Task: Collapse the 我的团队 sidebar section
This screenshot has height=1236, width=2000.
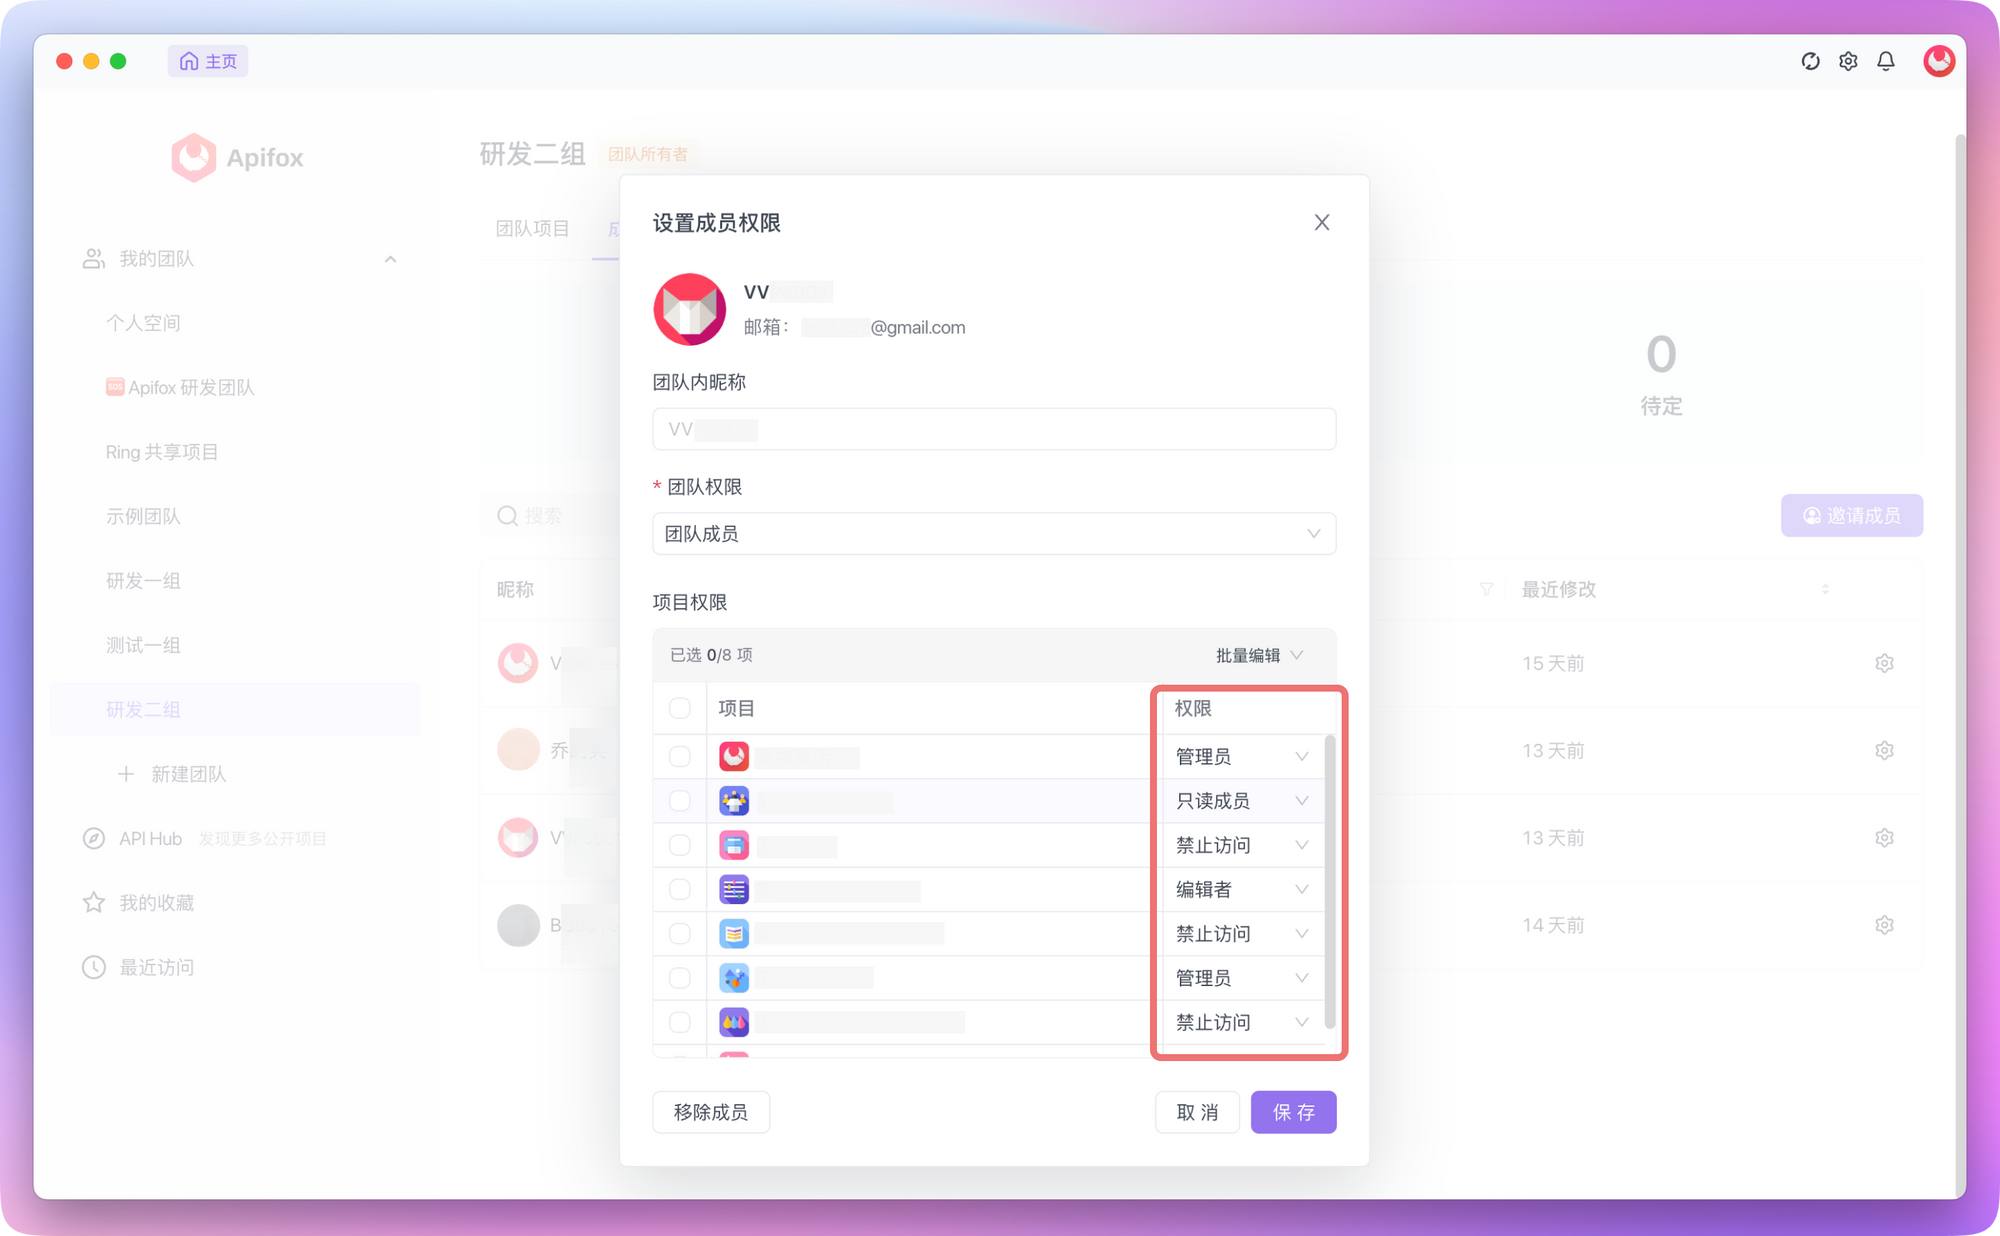Action: [390, 259]
